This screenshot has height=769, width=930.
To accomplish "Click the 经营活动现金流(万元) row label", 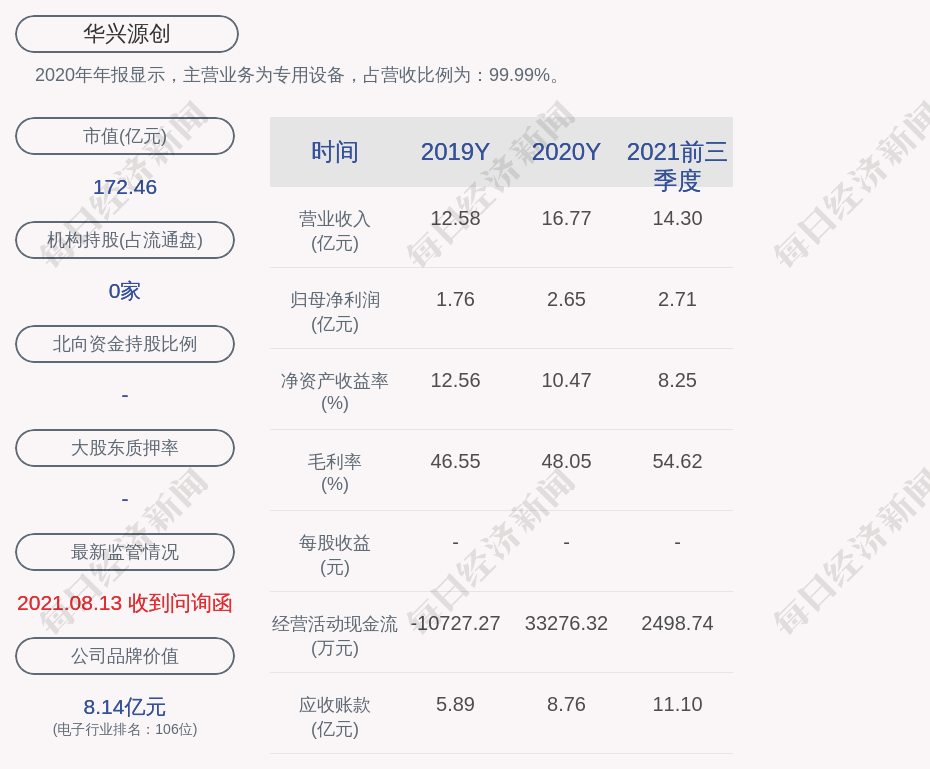I will (x=335, y=636).
